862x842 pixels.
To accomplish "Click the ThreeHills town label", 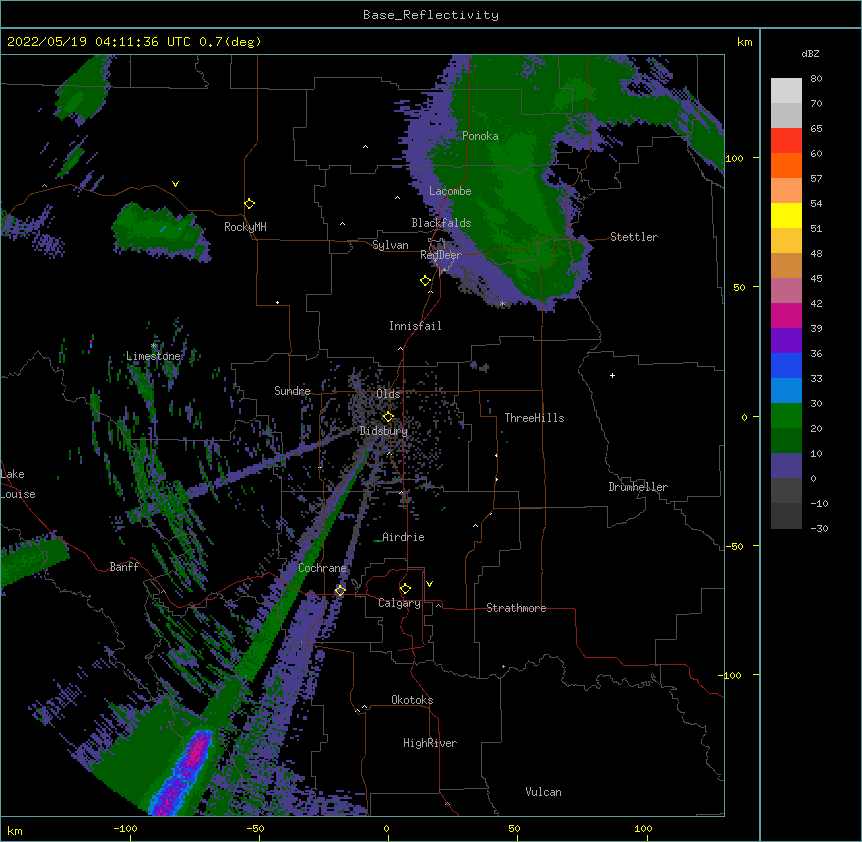I will pyautogui.click(x=534, y=418).
